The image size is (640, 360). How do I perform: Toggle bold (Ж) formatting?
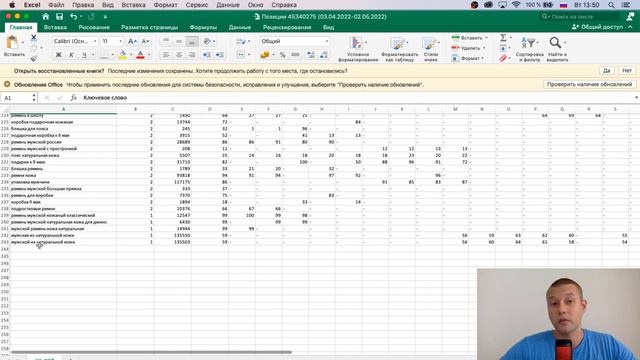58,55
